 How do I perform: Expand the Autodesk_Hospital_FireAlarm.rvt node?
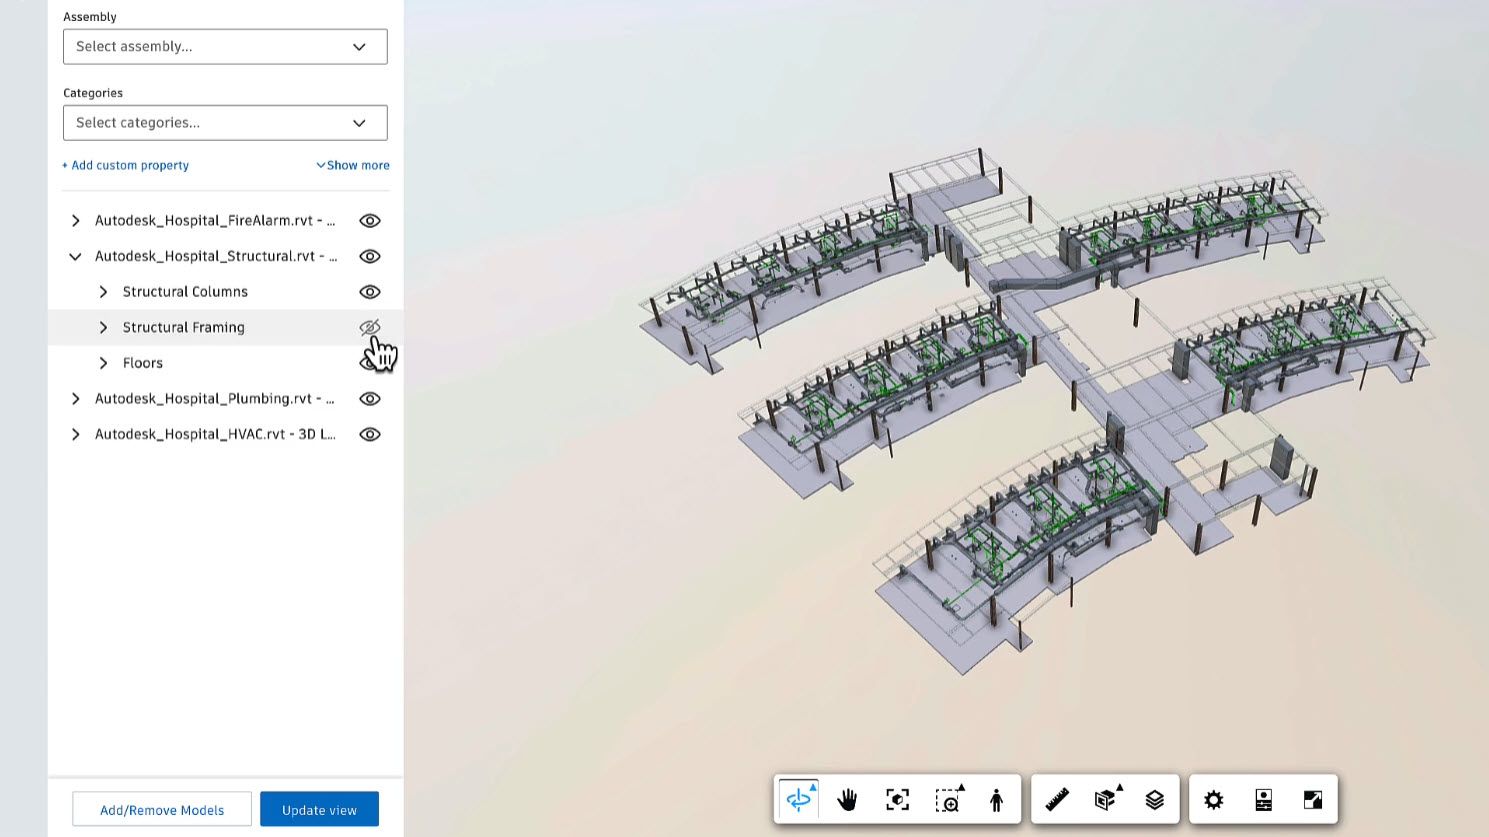(x=75, y=220)
